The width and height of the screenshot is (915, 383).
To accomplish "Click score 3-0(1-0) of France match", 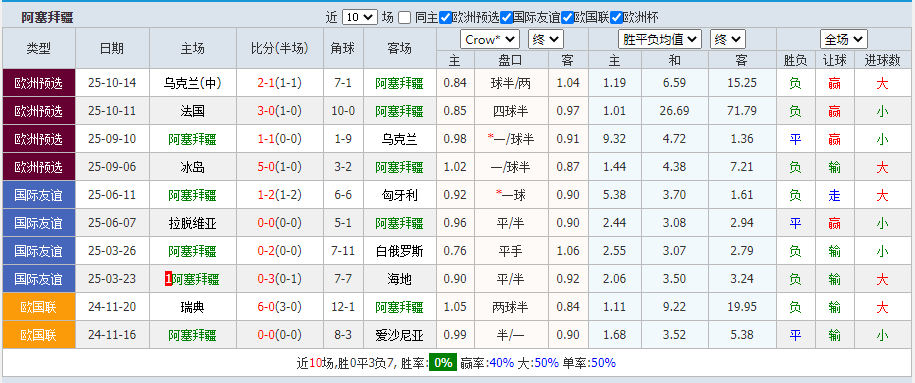I will coord(280,111).
